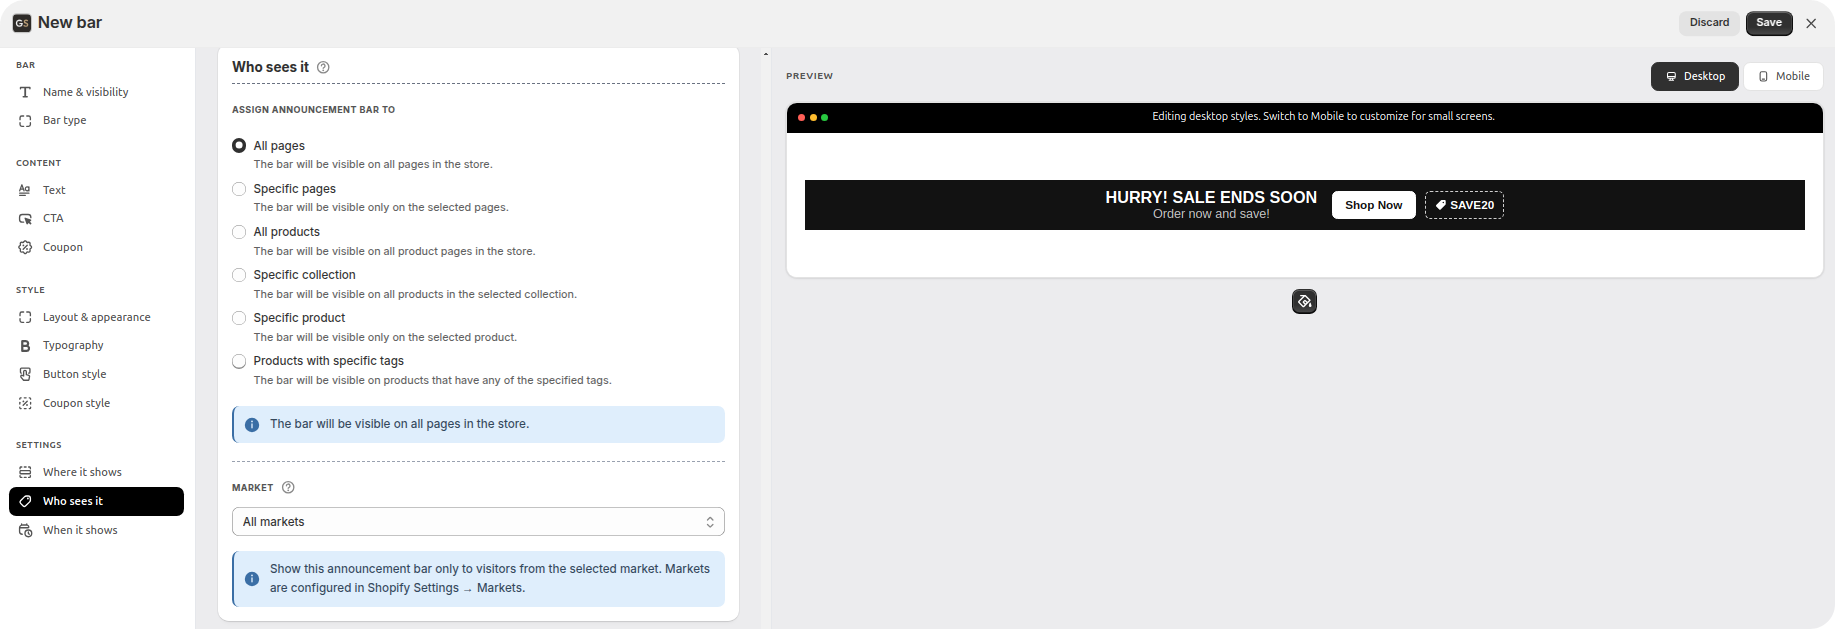Pick Products with specific tags radio option
The width and height of the screenshot is (1835, 629).
pos(239,361)
